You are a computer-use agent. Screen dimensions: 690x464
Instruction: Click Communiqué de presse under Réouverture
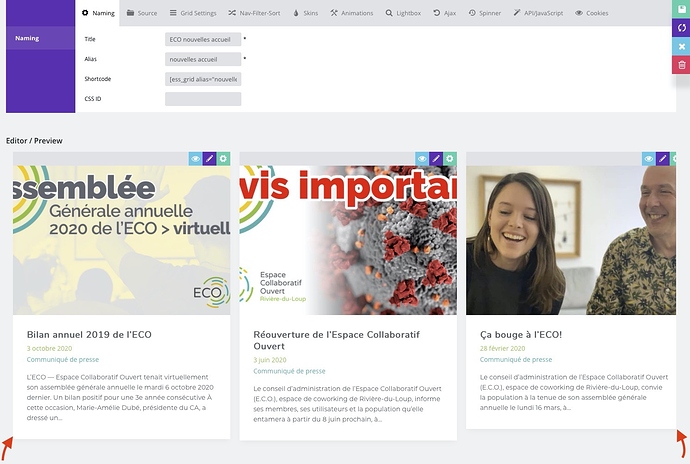pyautogui.click(x=290, y=371)
